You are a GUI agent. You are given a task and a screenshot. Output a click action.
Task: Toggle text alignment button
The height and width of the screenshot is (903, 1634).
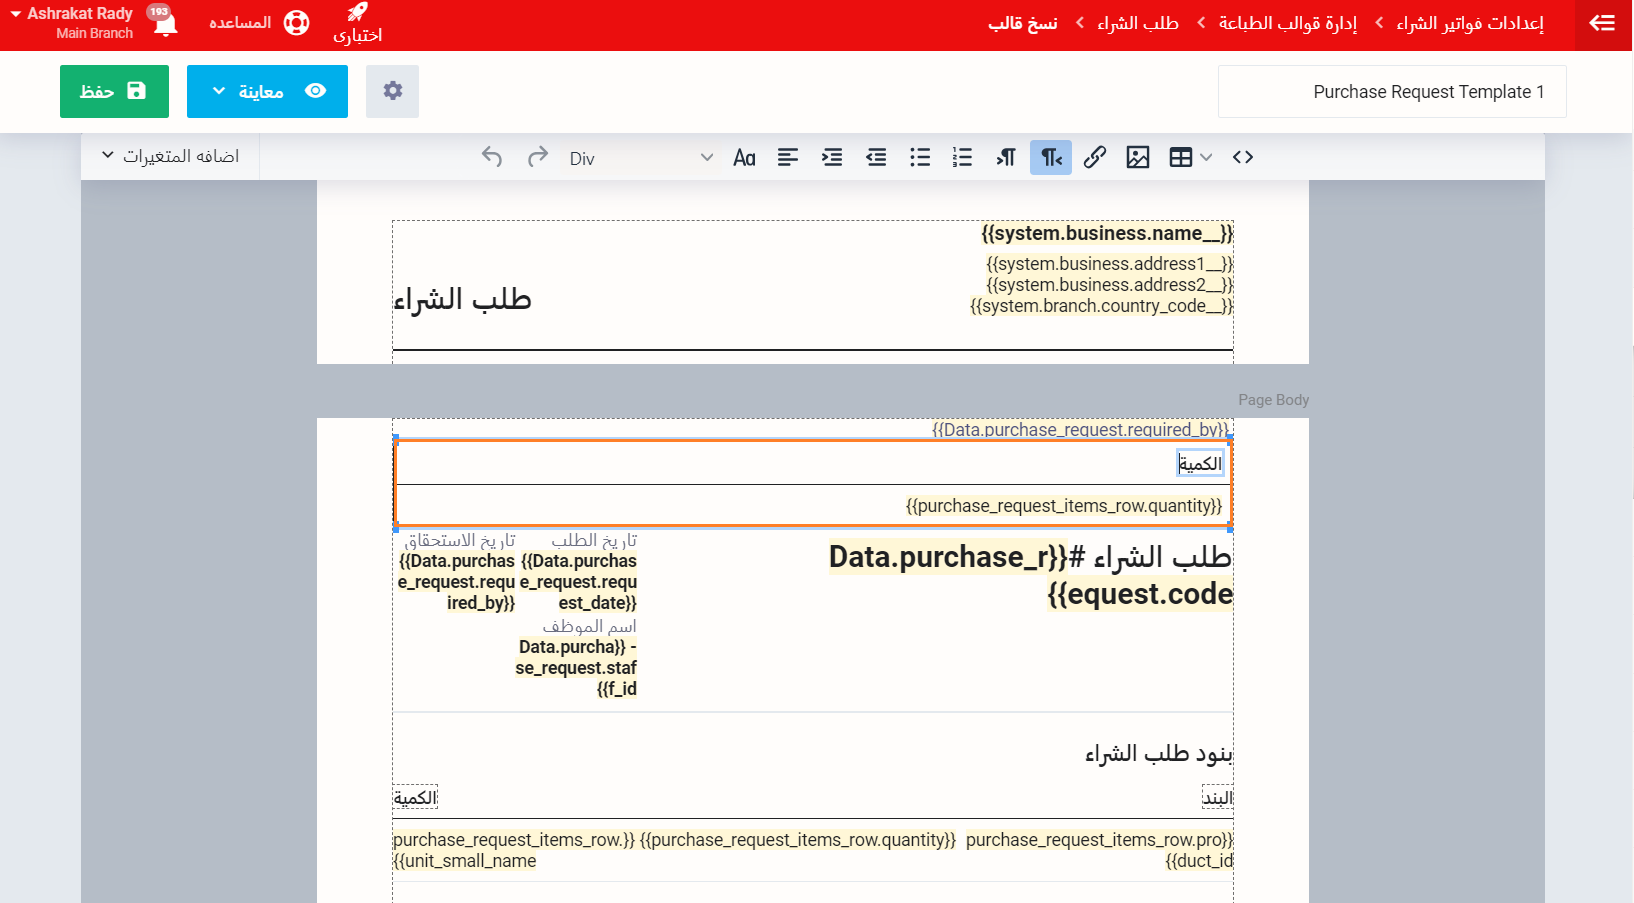(788, 157)
